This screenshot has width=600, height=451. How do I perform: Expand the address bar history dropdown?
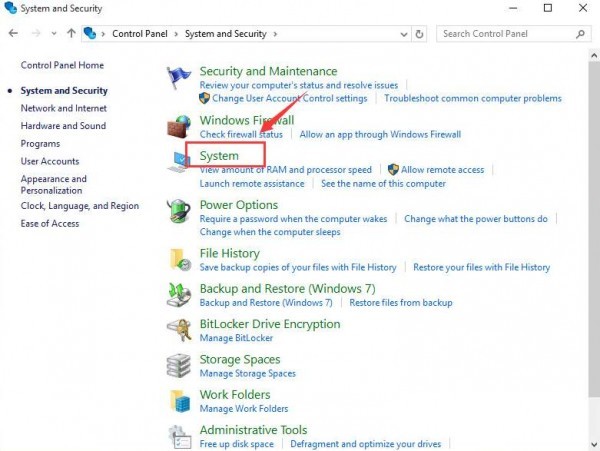(404, 34)
